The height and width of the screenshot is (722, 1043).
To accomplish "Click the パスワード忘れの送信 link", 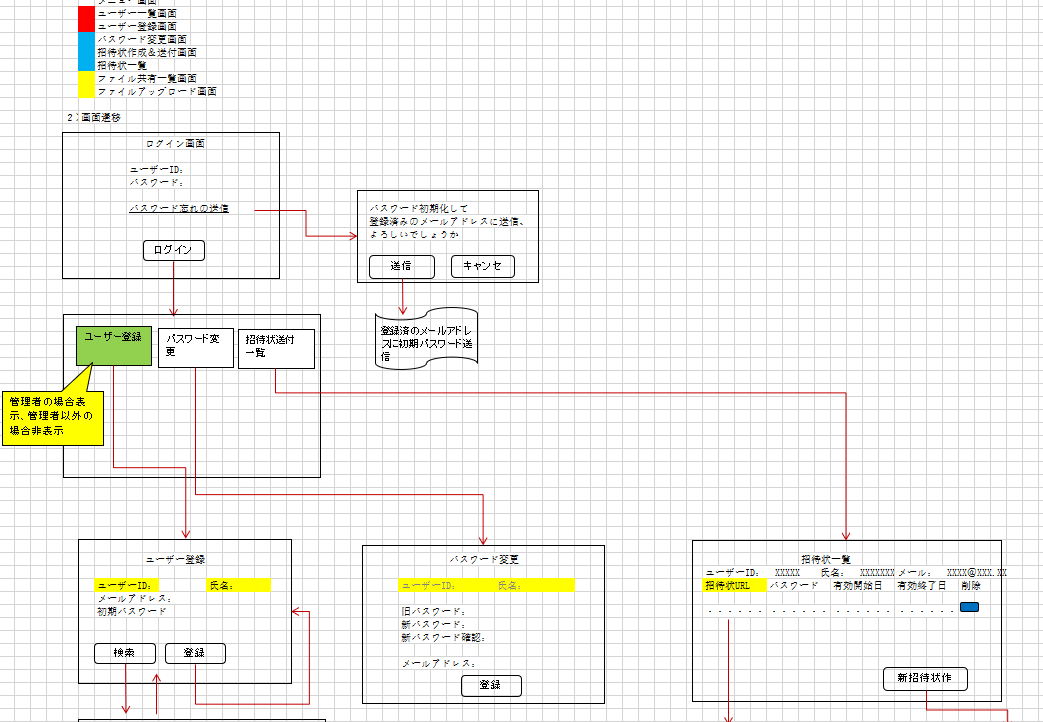I will tap(179, 208).
